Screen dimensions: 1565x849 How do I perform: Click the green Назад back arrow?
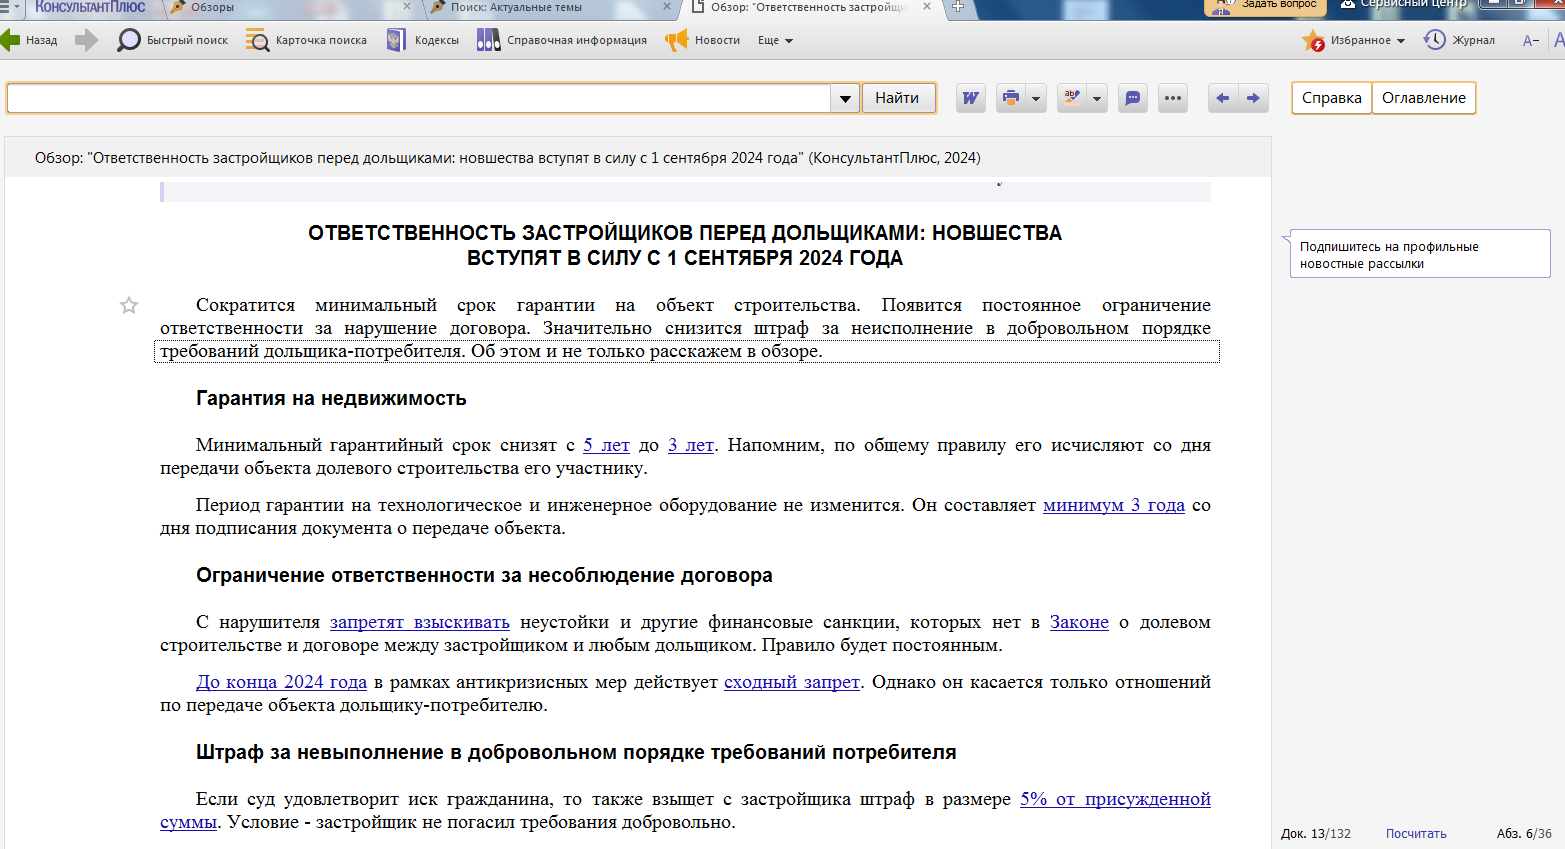coord(11,40)
